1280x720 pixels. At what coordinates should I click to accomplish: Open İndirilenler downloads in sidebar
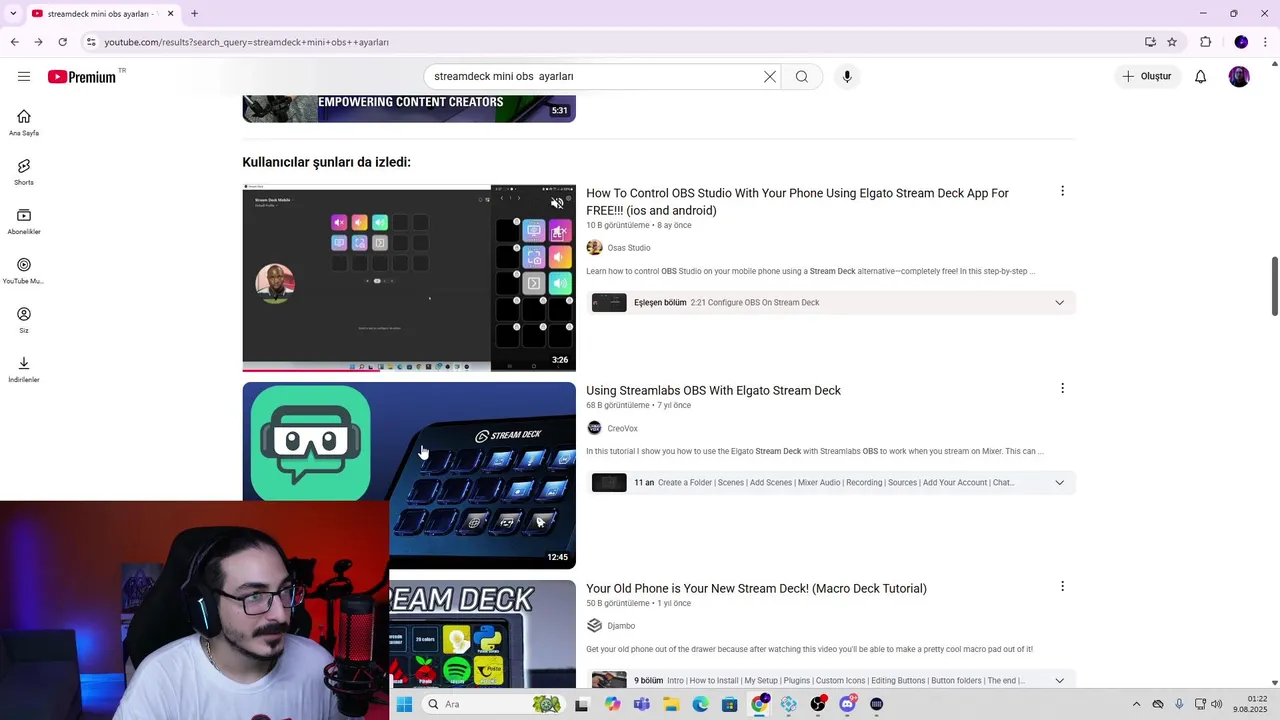[x=24, y=370]
